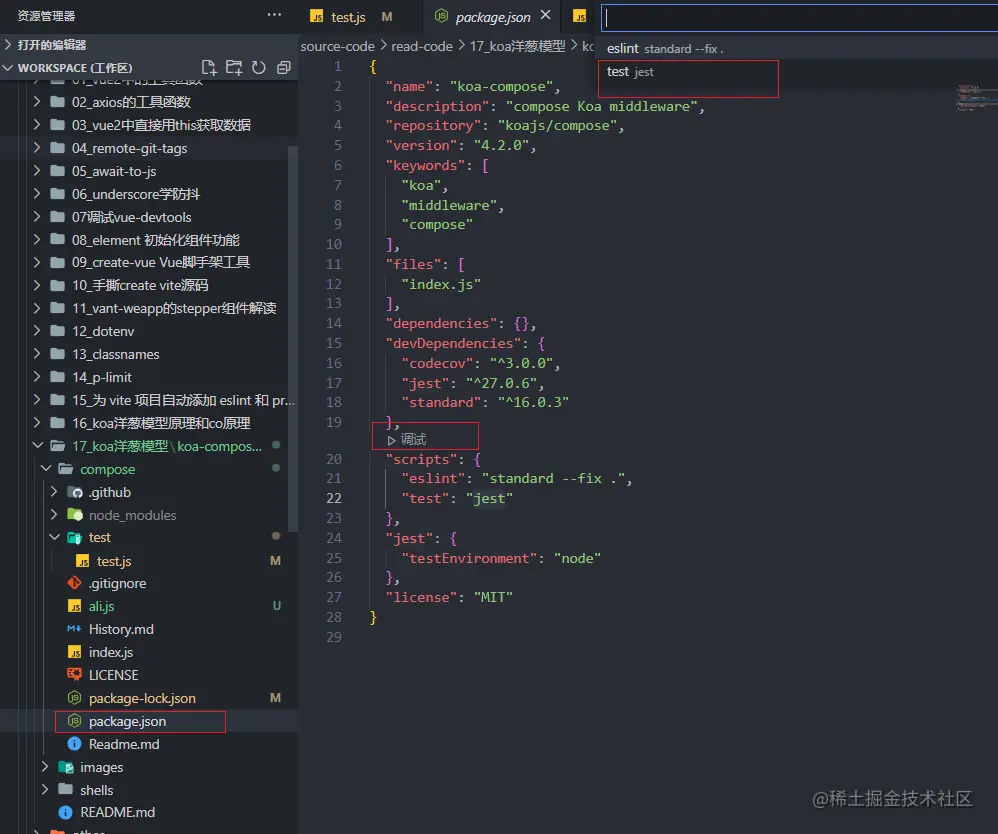The height and width of the screenshot is (834, 998).
Task: Select the package.json editor tab
Action: 493,17
